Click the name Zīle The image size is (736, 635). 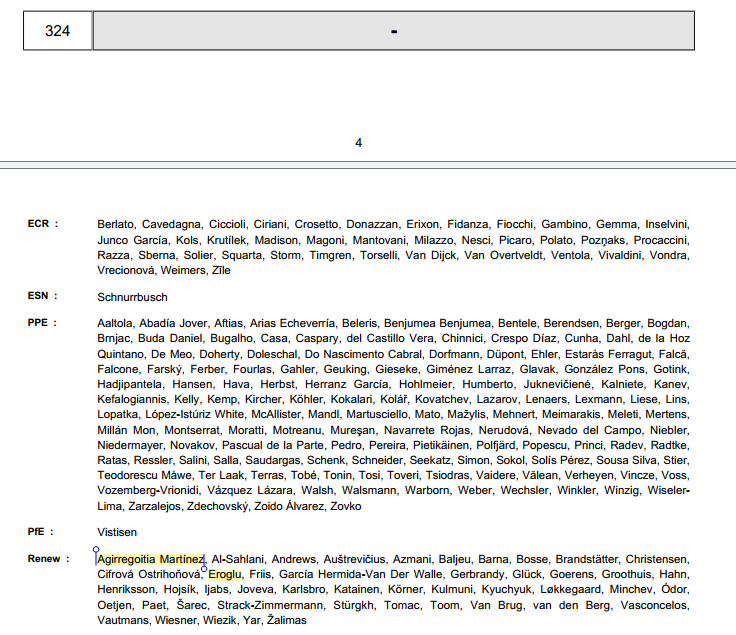[x=221, y=270]
